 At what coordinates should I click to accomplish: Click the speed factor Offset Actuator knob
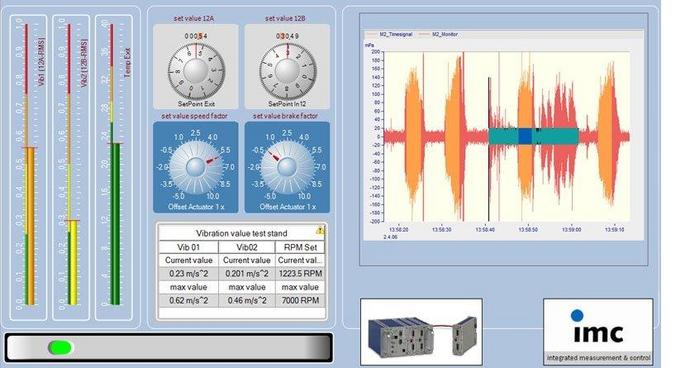196,167
